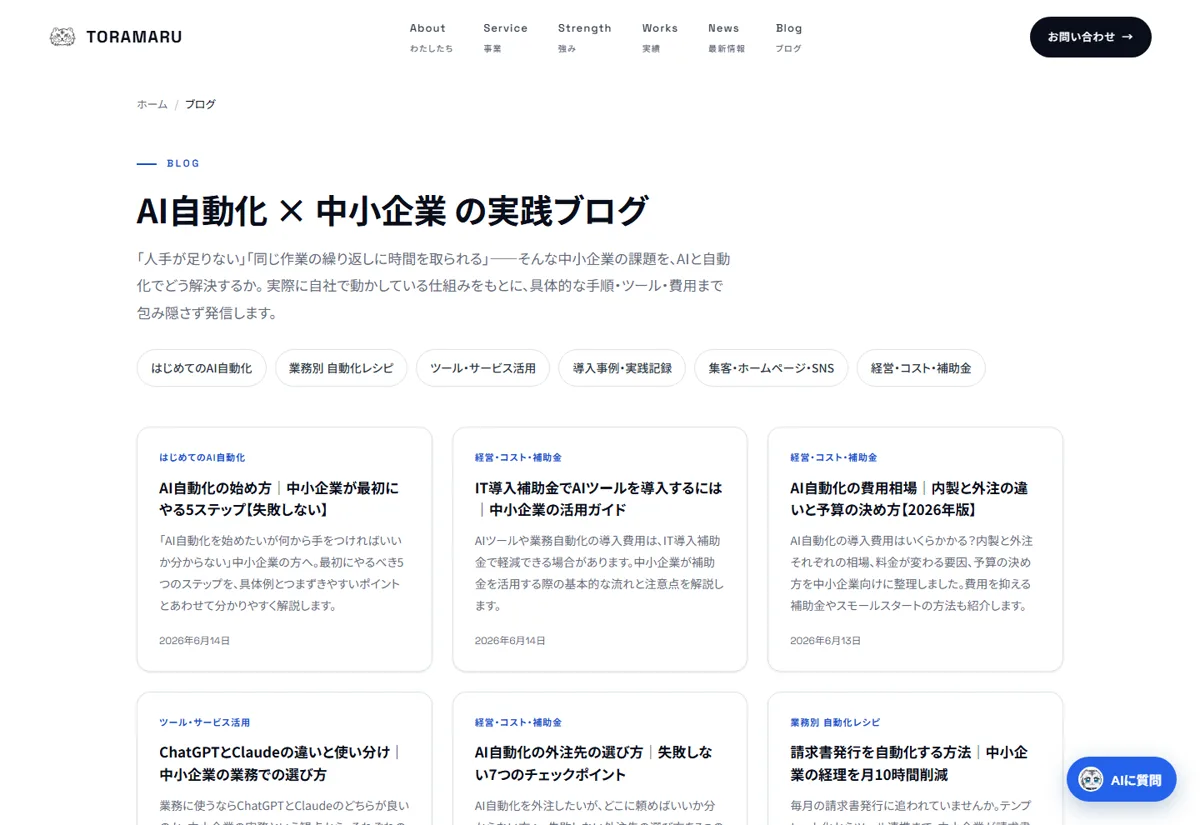The image size is (1200, 825).
Task: Click the summary text of 費用相場 card
Action: click(912, 573)
